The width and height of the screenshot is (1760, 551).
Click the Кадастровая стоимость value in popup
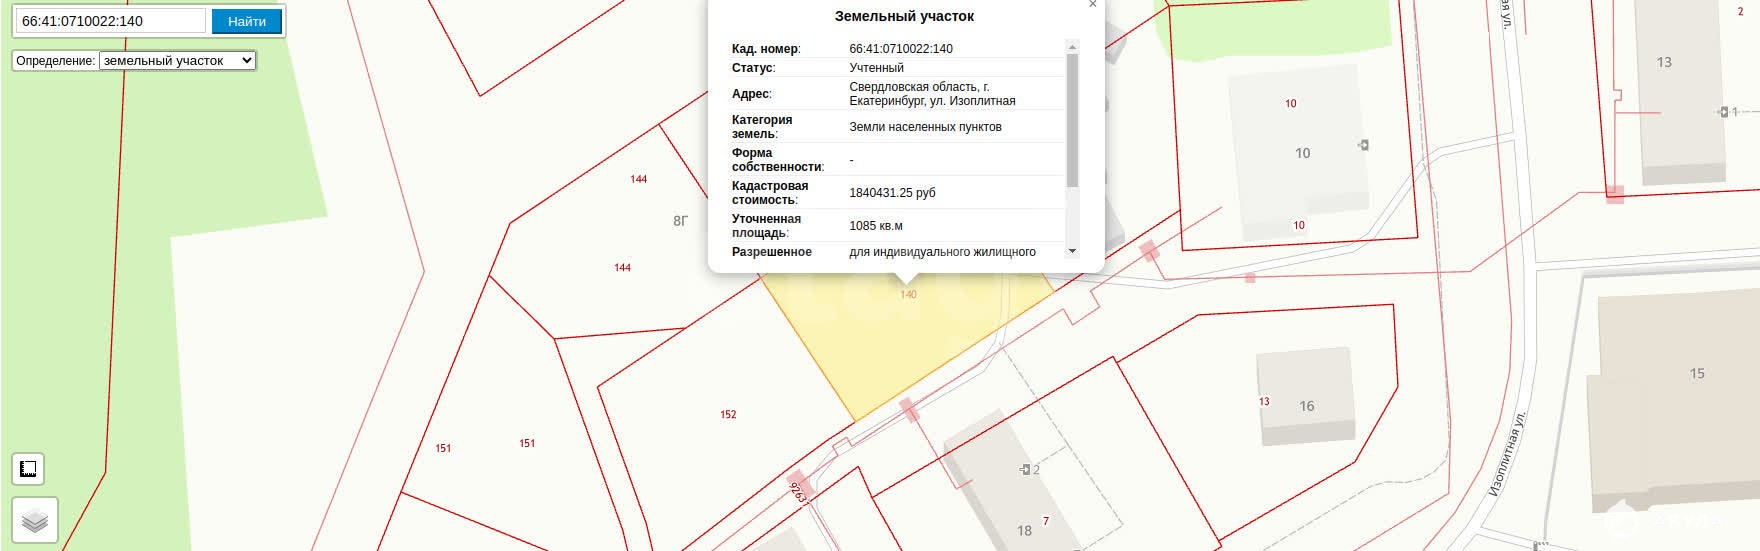click(892, 193)
